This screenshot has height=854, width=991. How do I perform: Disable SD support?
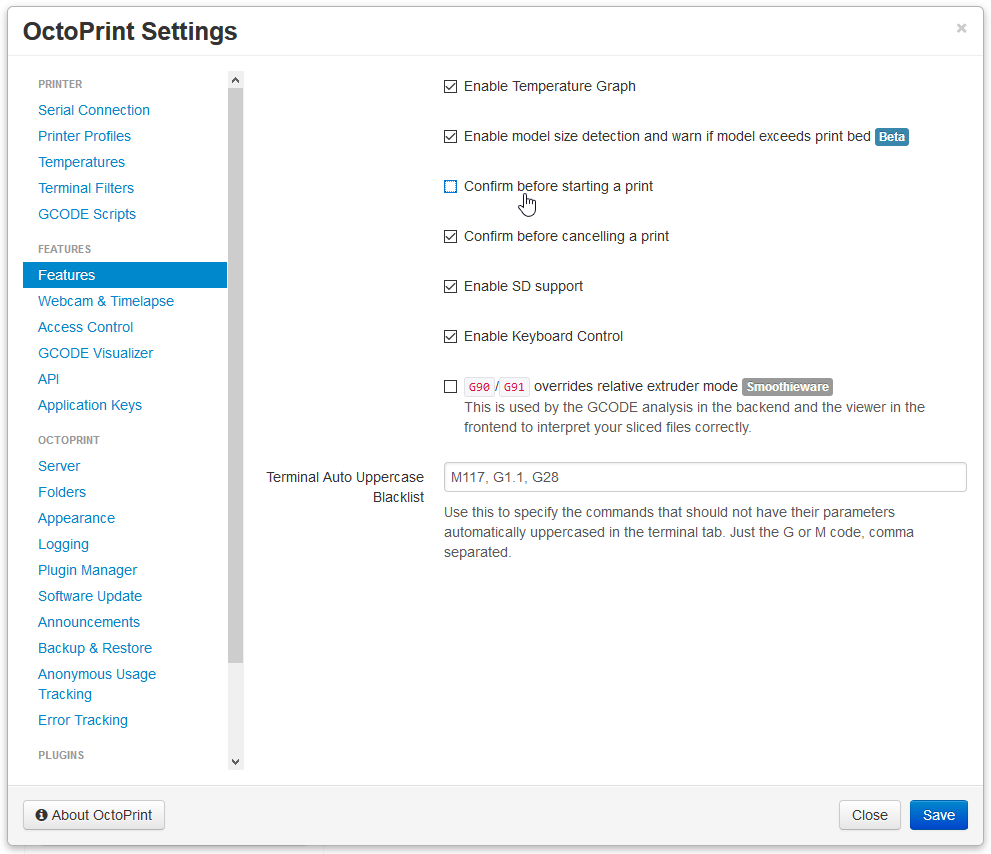click(x=450, y=286)
